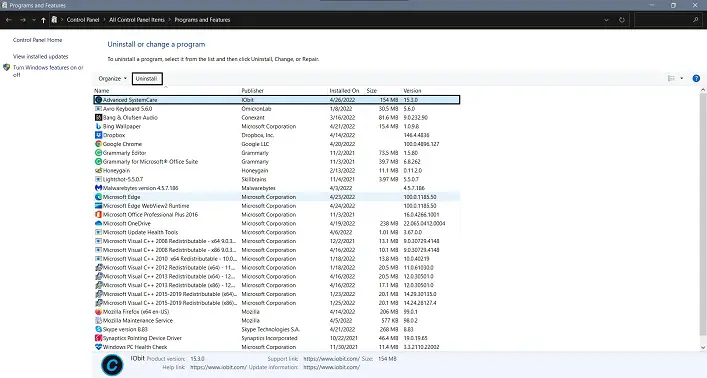
Task: Expand the chevron after All Control Panel Items
Action: [x=170, y=20]
